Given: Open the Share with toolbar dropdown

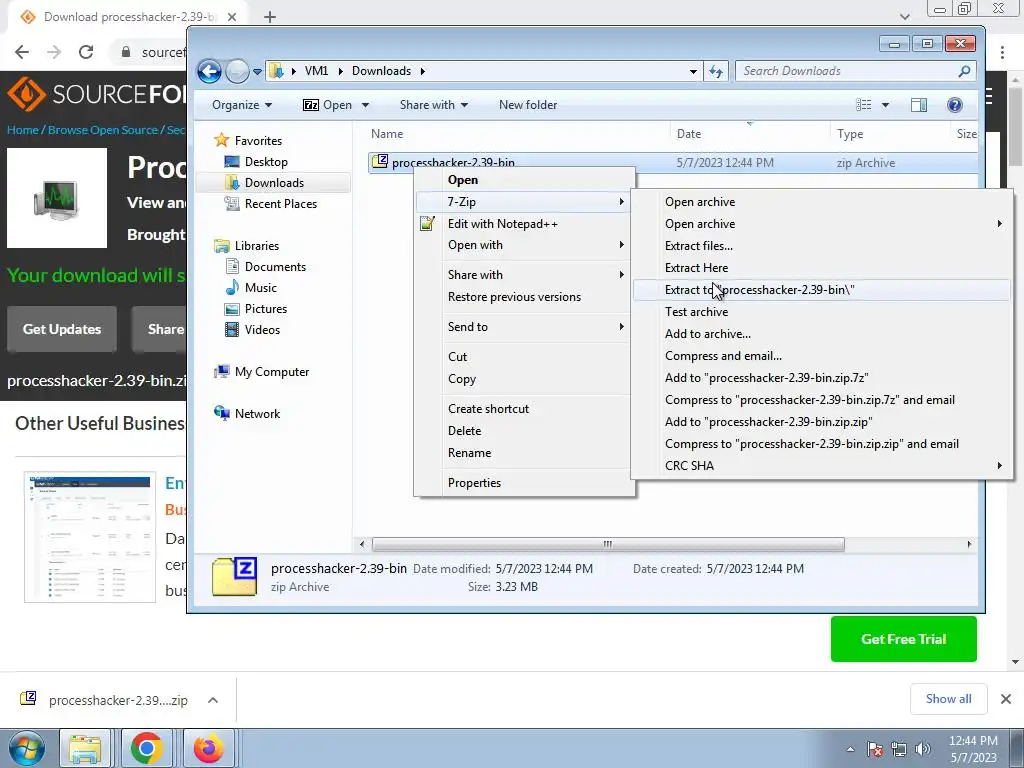Looking at the screenshot, I should tap(434, 105).
